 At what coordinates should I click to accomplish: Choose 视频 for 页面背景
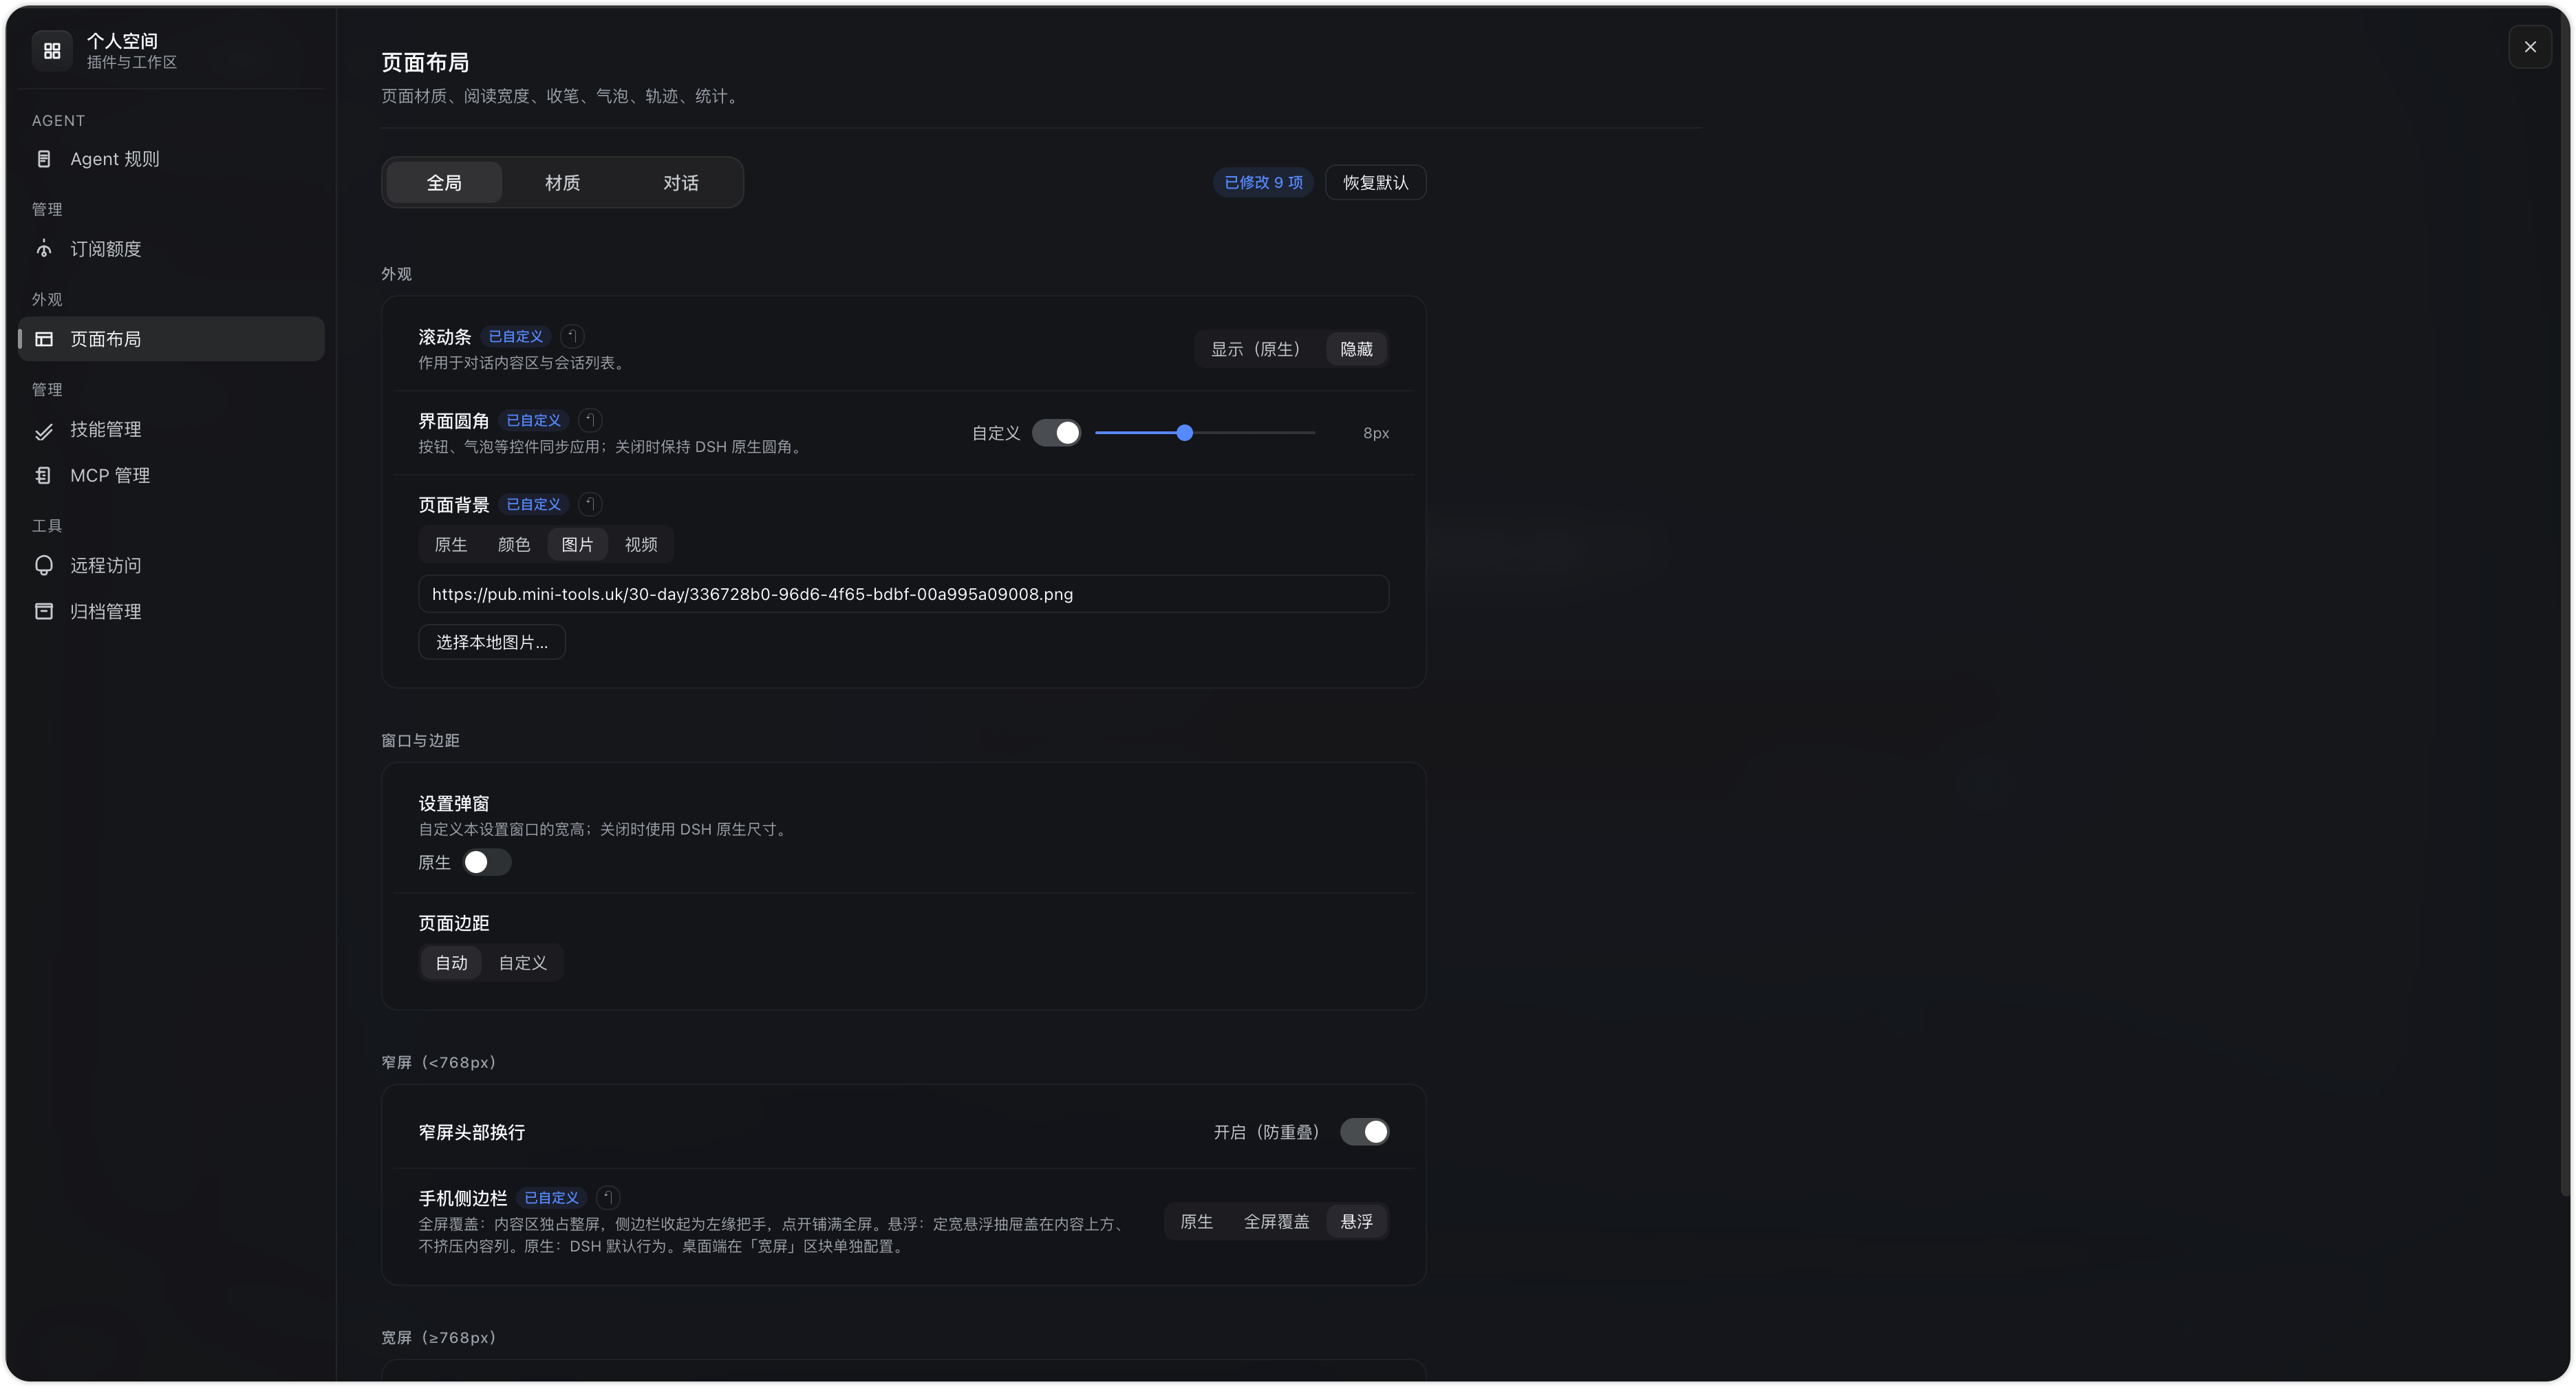pyautogui.click(x=641, y=545)
